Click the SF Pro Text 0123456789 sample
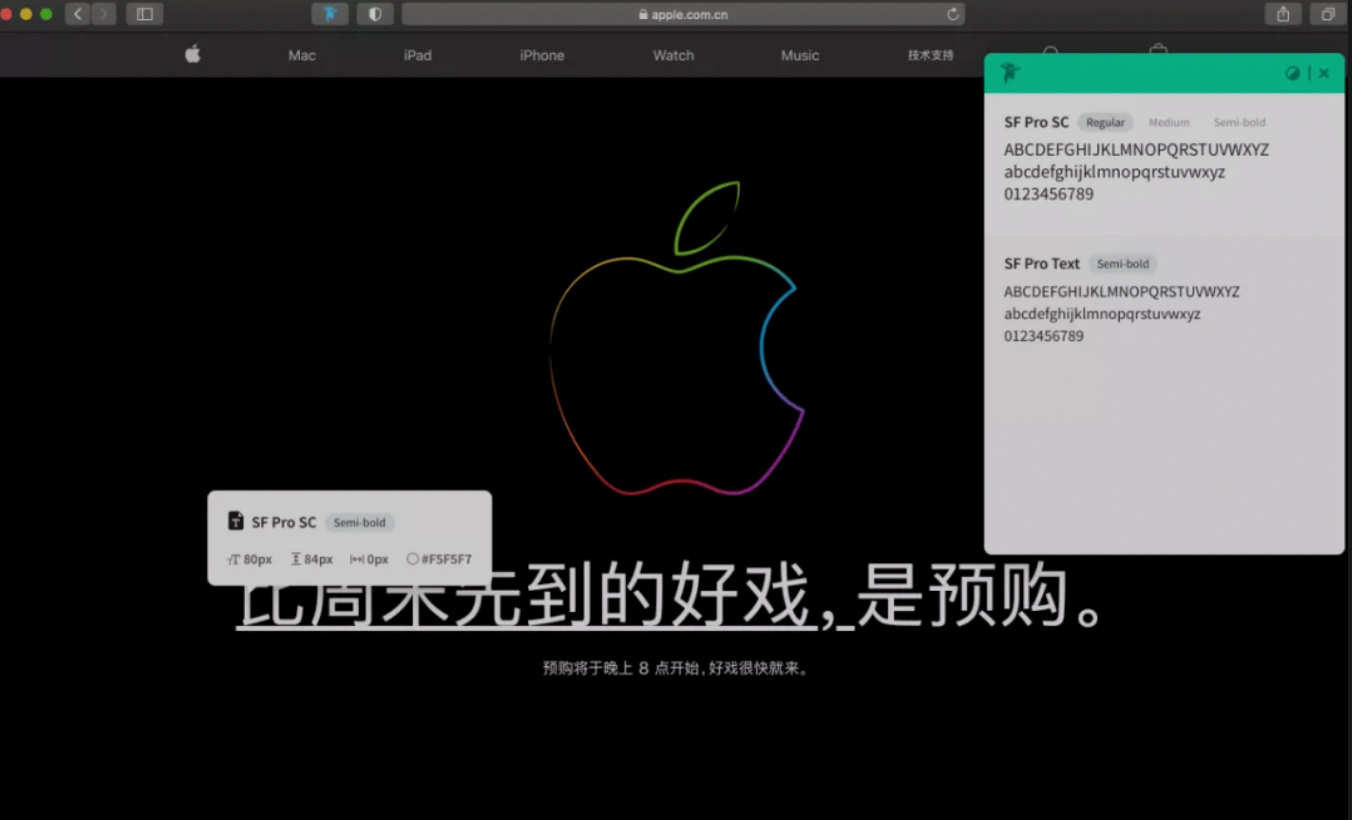Viewport: 1352px width, 820px height. [1044, 336]
